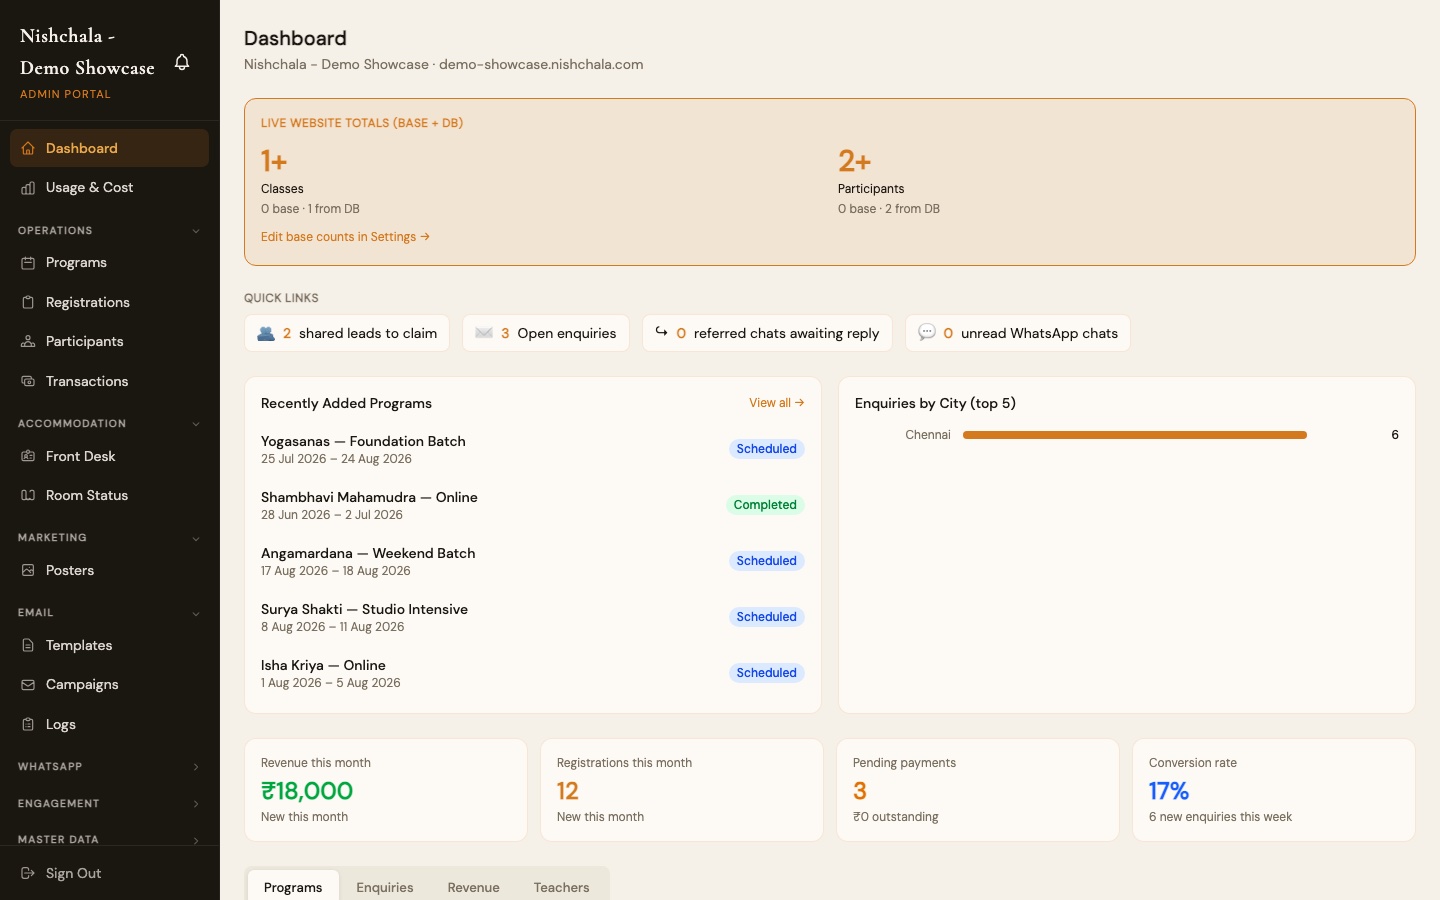Collapse the Marketing section
The width and height of the screenshot is (1440, 900).
click(x=196, y=538)
